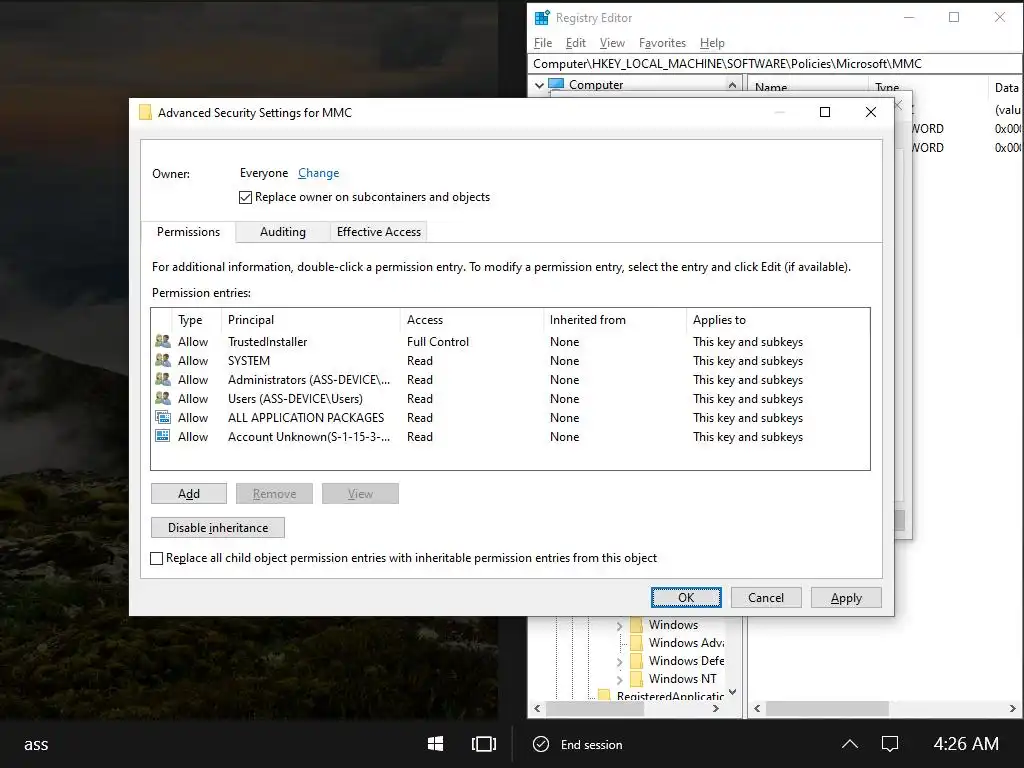Open Registry Editor Edit menu

pos(575,42)
